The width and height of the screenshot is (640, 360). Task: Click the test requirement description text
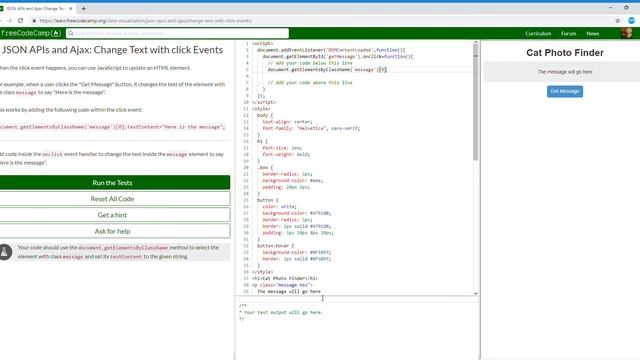click(x=118, y=252)
